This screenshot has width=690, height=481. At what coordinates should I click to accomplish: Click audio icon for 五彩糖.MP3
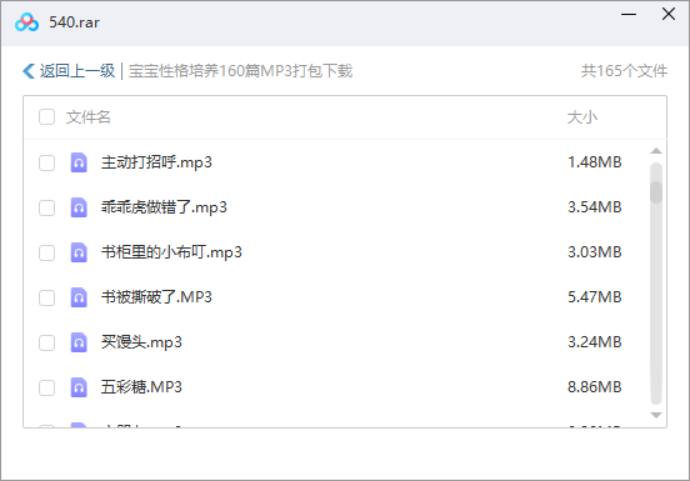[79, 388]
